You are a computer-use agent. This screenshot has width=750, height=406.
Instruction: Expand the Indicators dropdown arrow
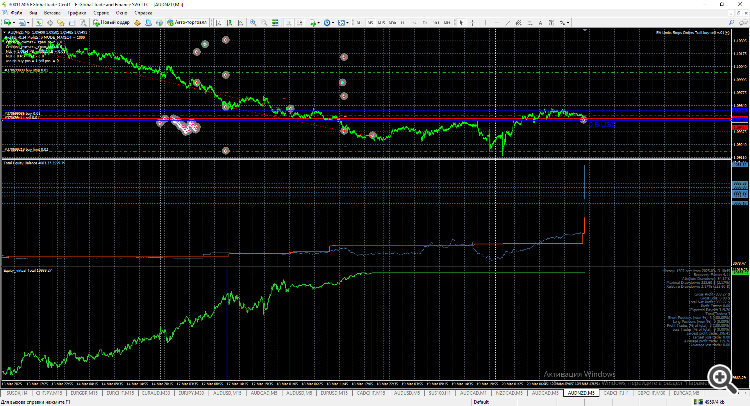(319, 22)
